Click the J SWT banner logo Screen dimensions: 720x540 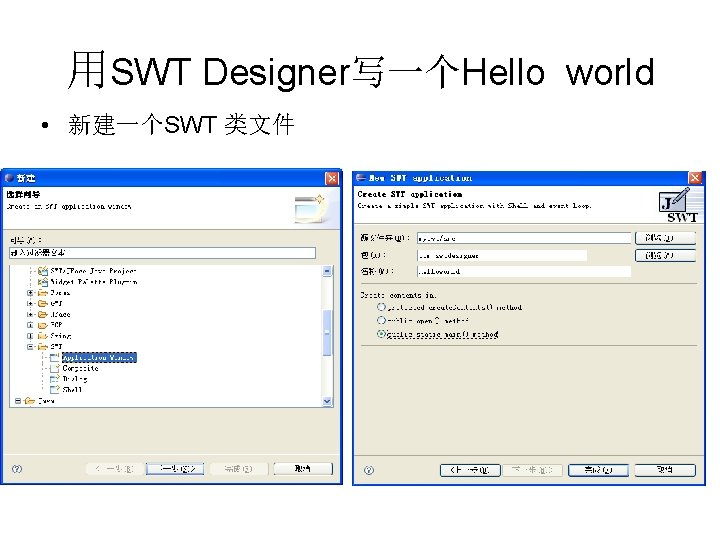[x=679, y=205]
